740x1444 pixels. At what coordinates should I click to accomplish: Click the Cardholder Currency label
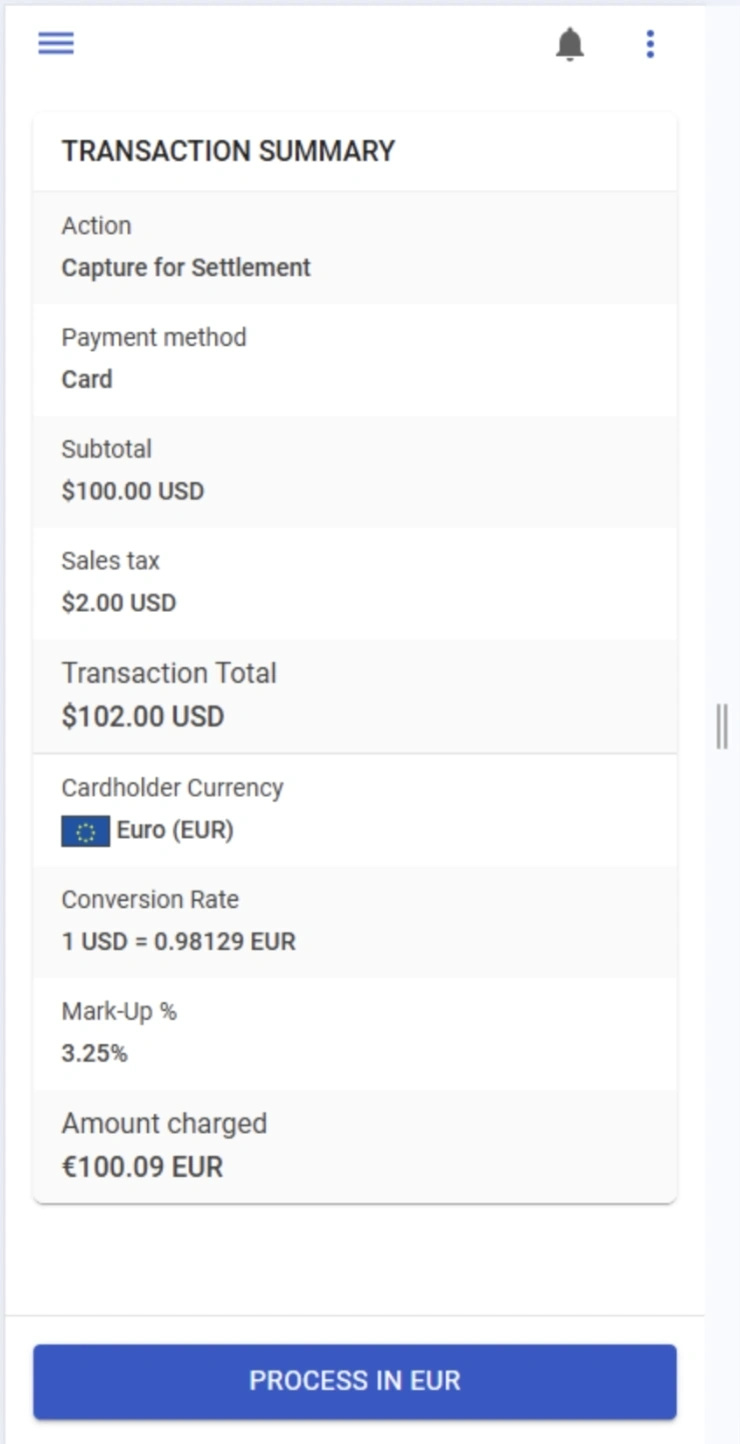[x=172, y=788]
